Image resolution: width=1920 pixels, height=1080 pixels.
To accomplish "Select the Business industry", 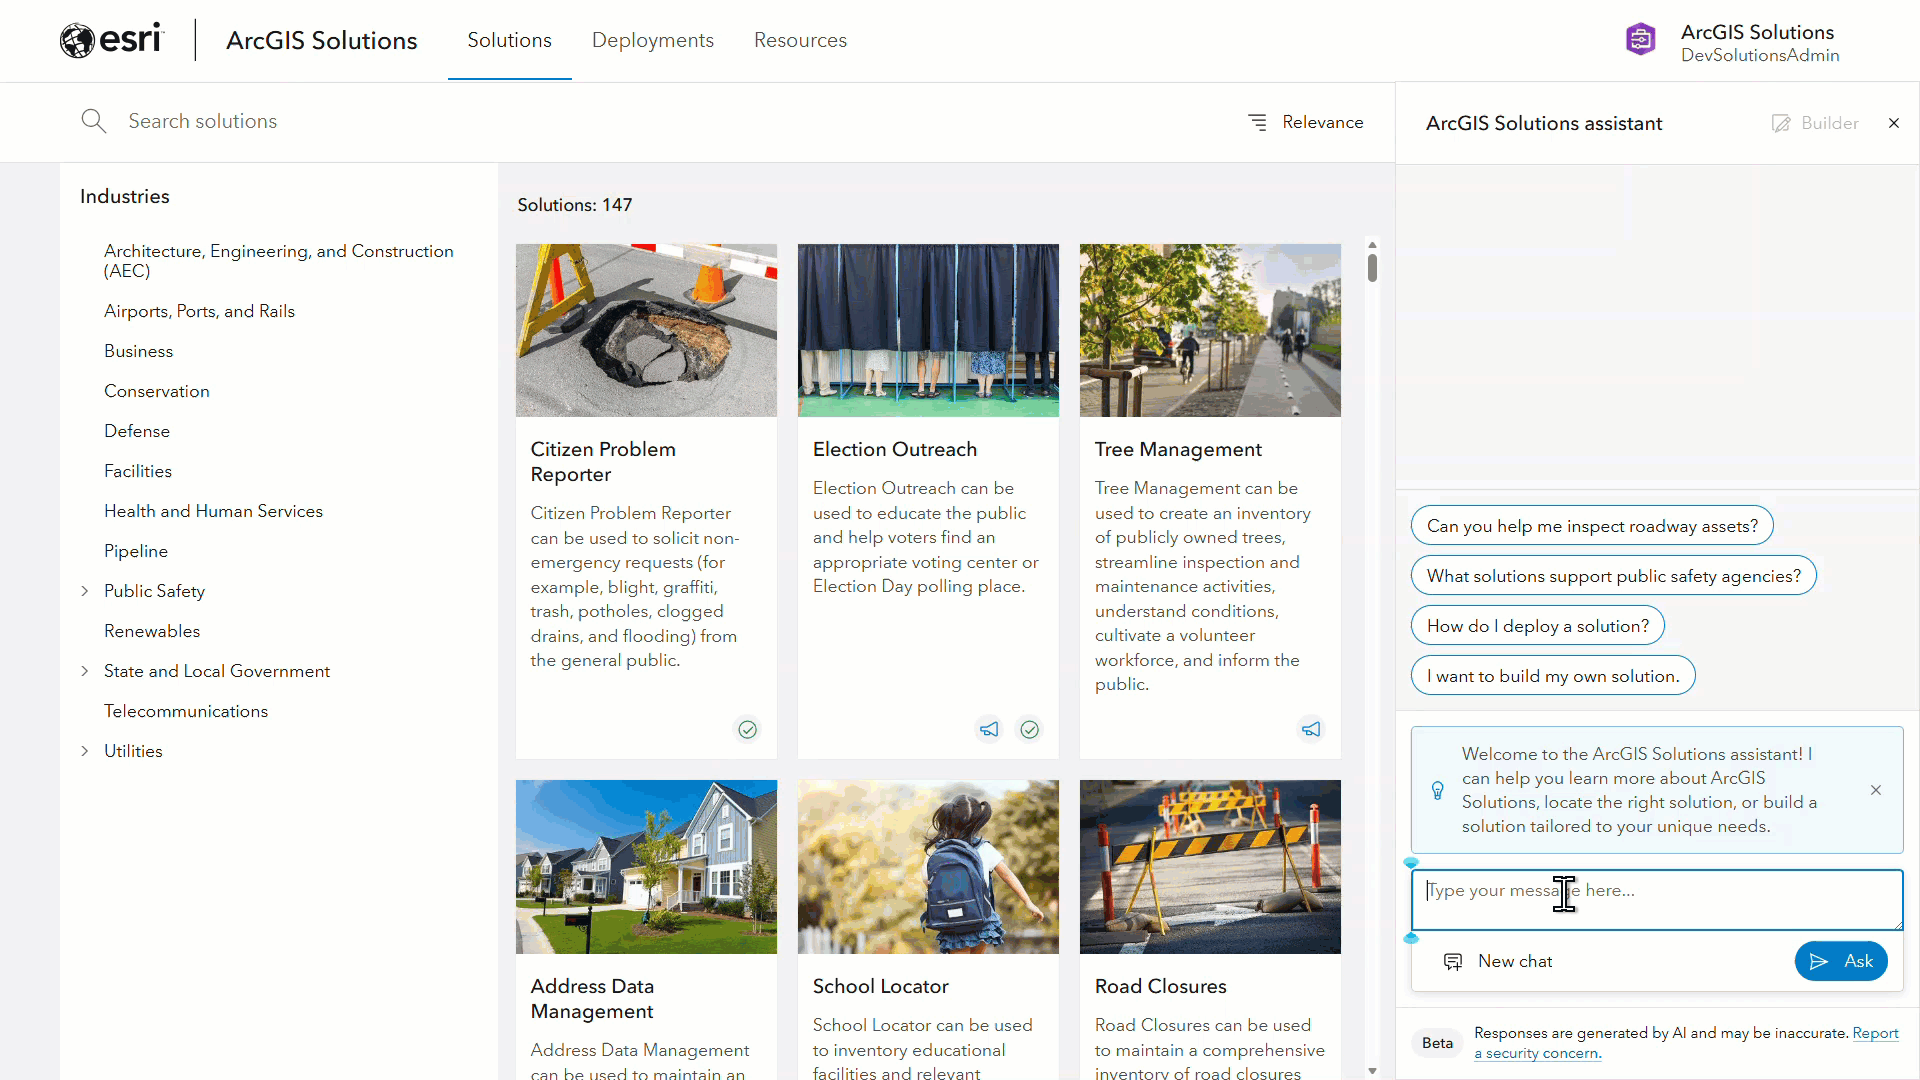I will pos(138,351).
